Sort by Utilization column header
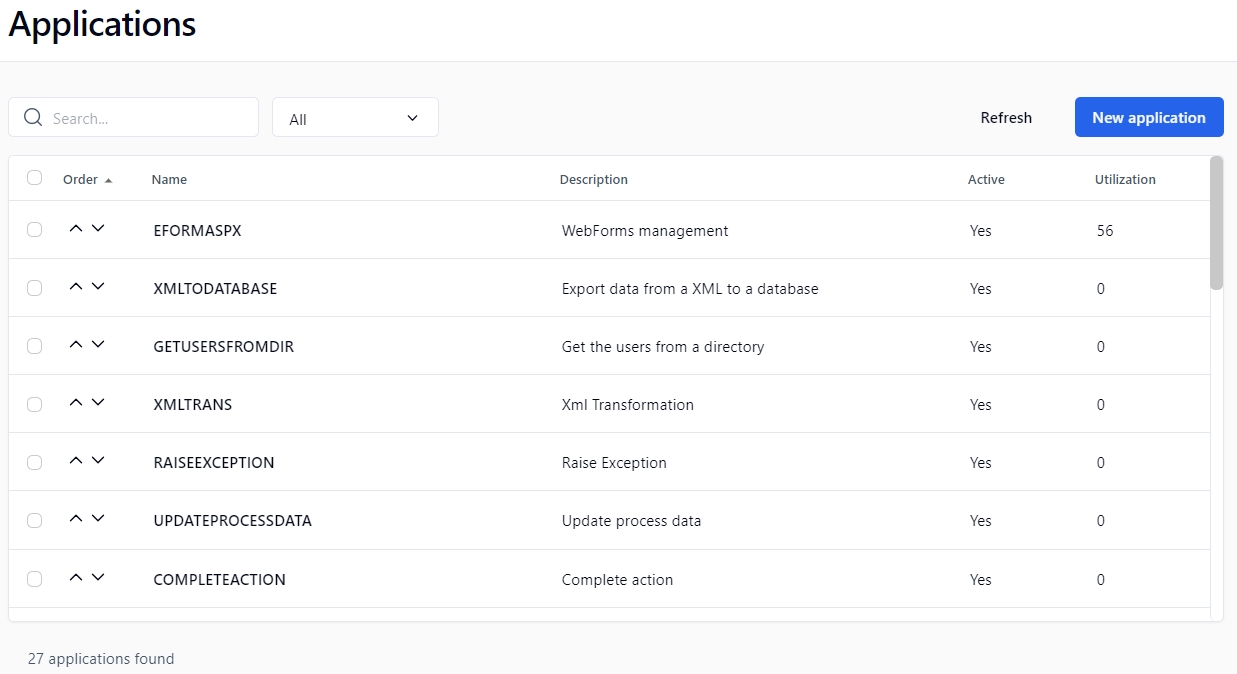This screenshot has height=674, width=1237. [x=1125, y=180]
